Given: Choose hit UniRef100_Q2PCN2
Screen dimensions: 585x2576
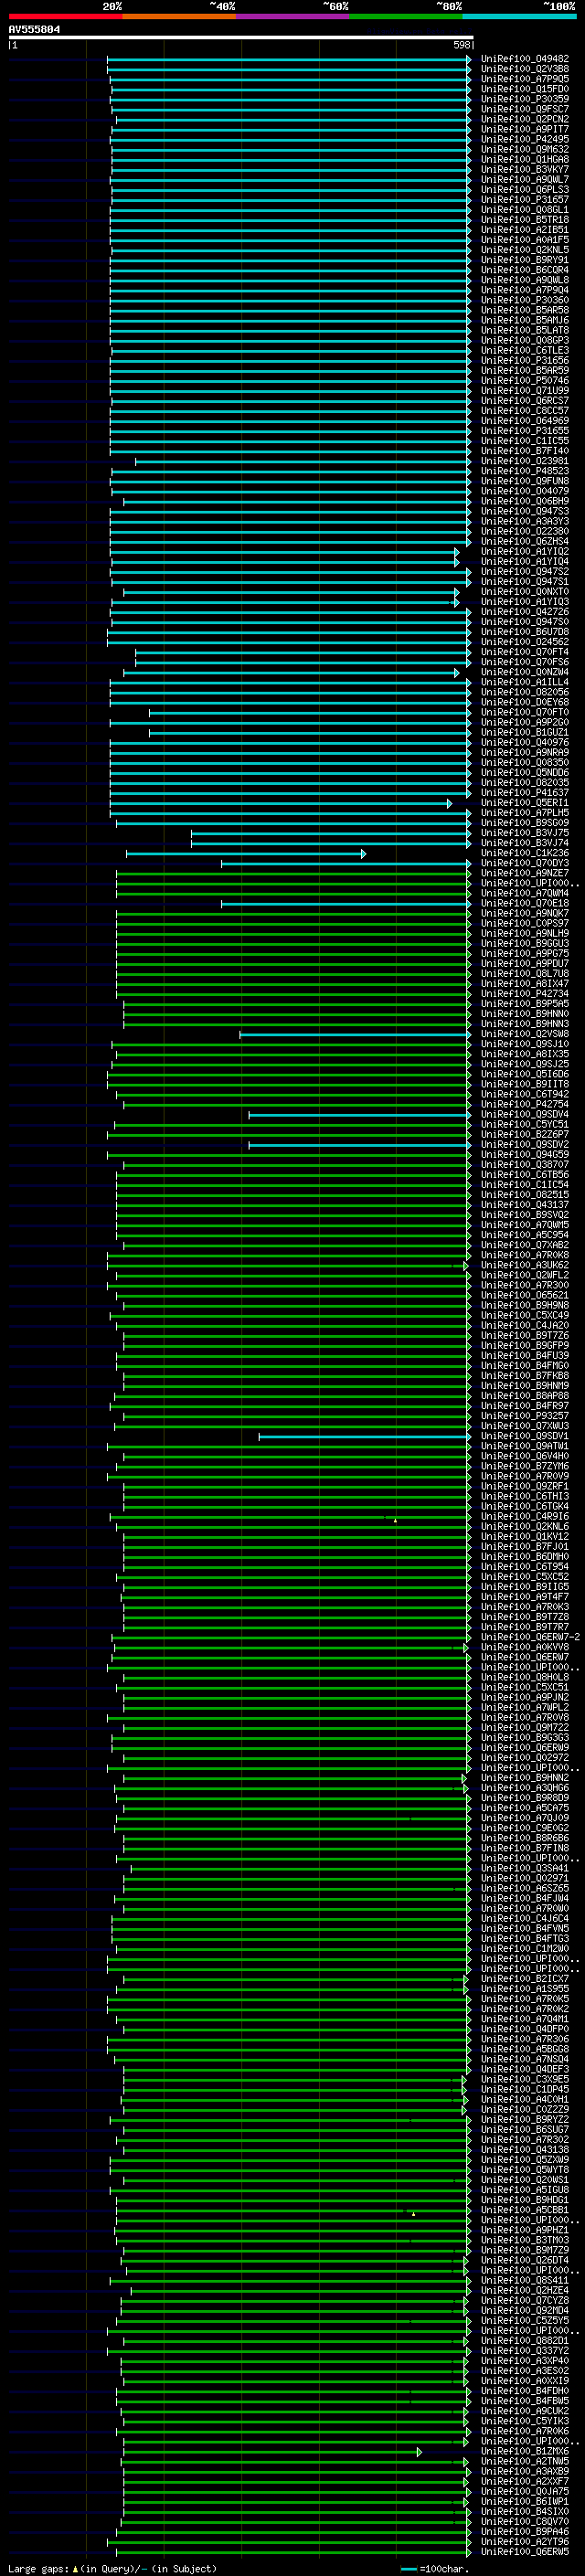Looking at the screenshot, I should (x=525, y=119).
